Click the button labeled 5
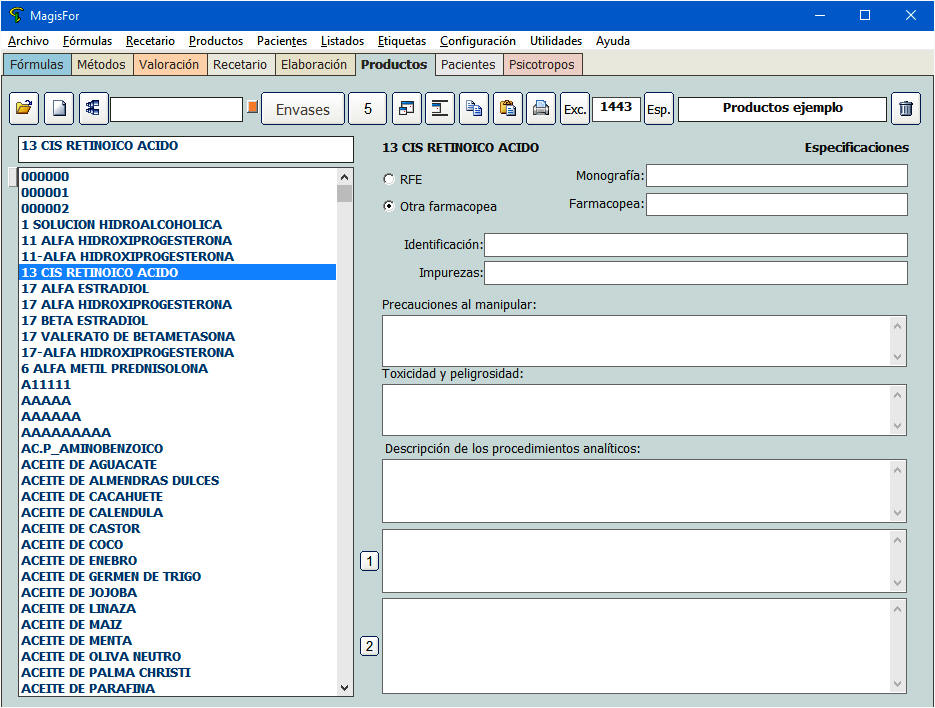The image size is (935, 708). (x=367, y=109)
